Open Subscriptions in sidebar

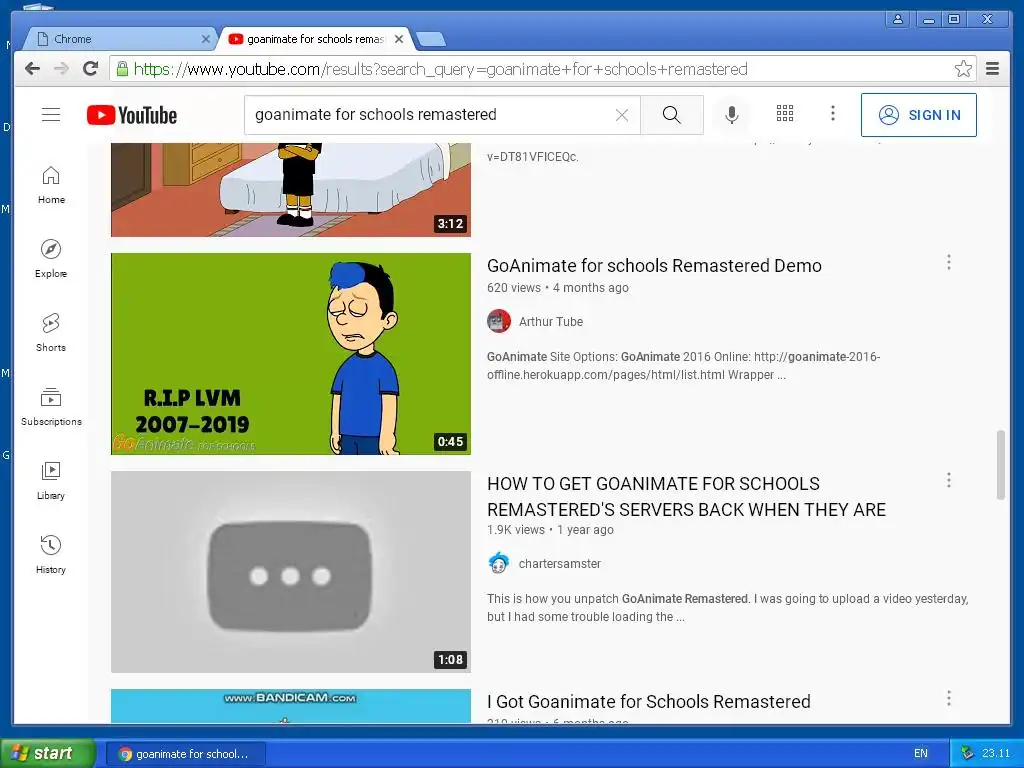(x=51, y=407)
